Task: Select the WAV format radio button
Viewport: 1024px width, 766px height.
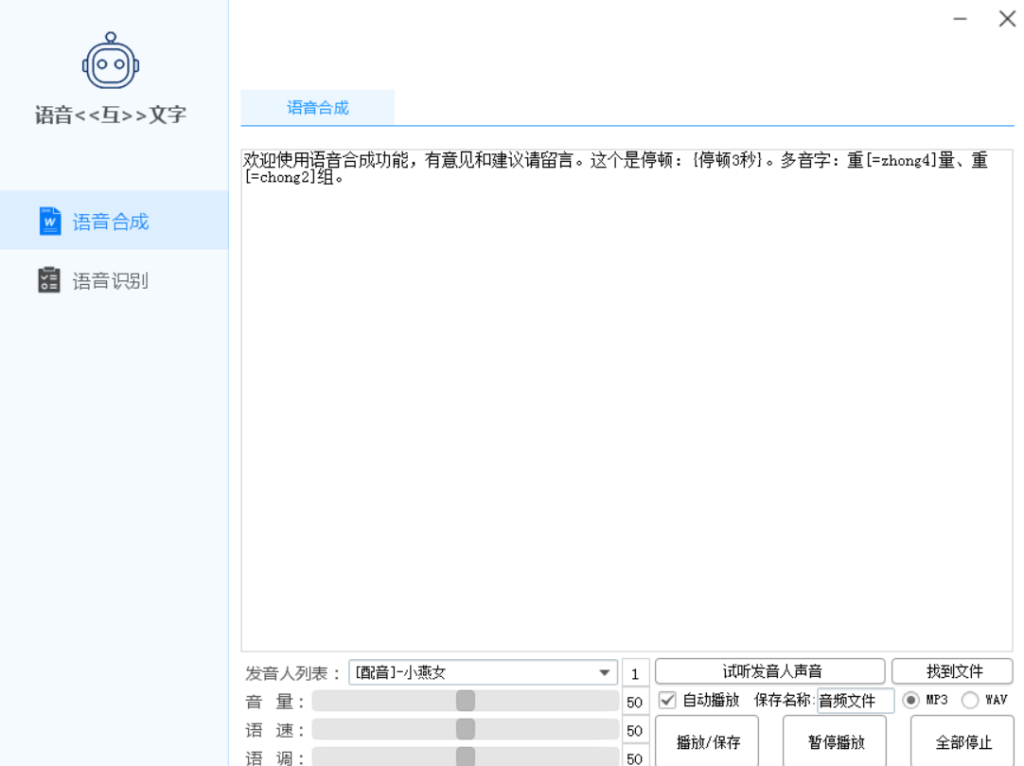Action: point(970,700)
